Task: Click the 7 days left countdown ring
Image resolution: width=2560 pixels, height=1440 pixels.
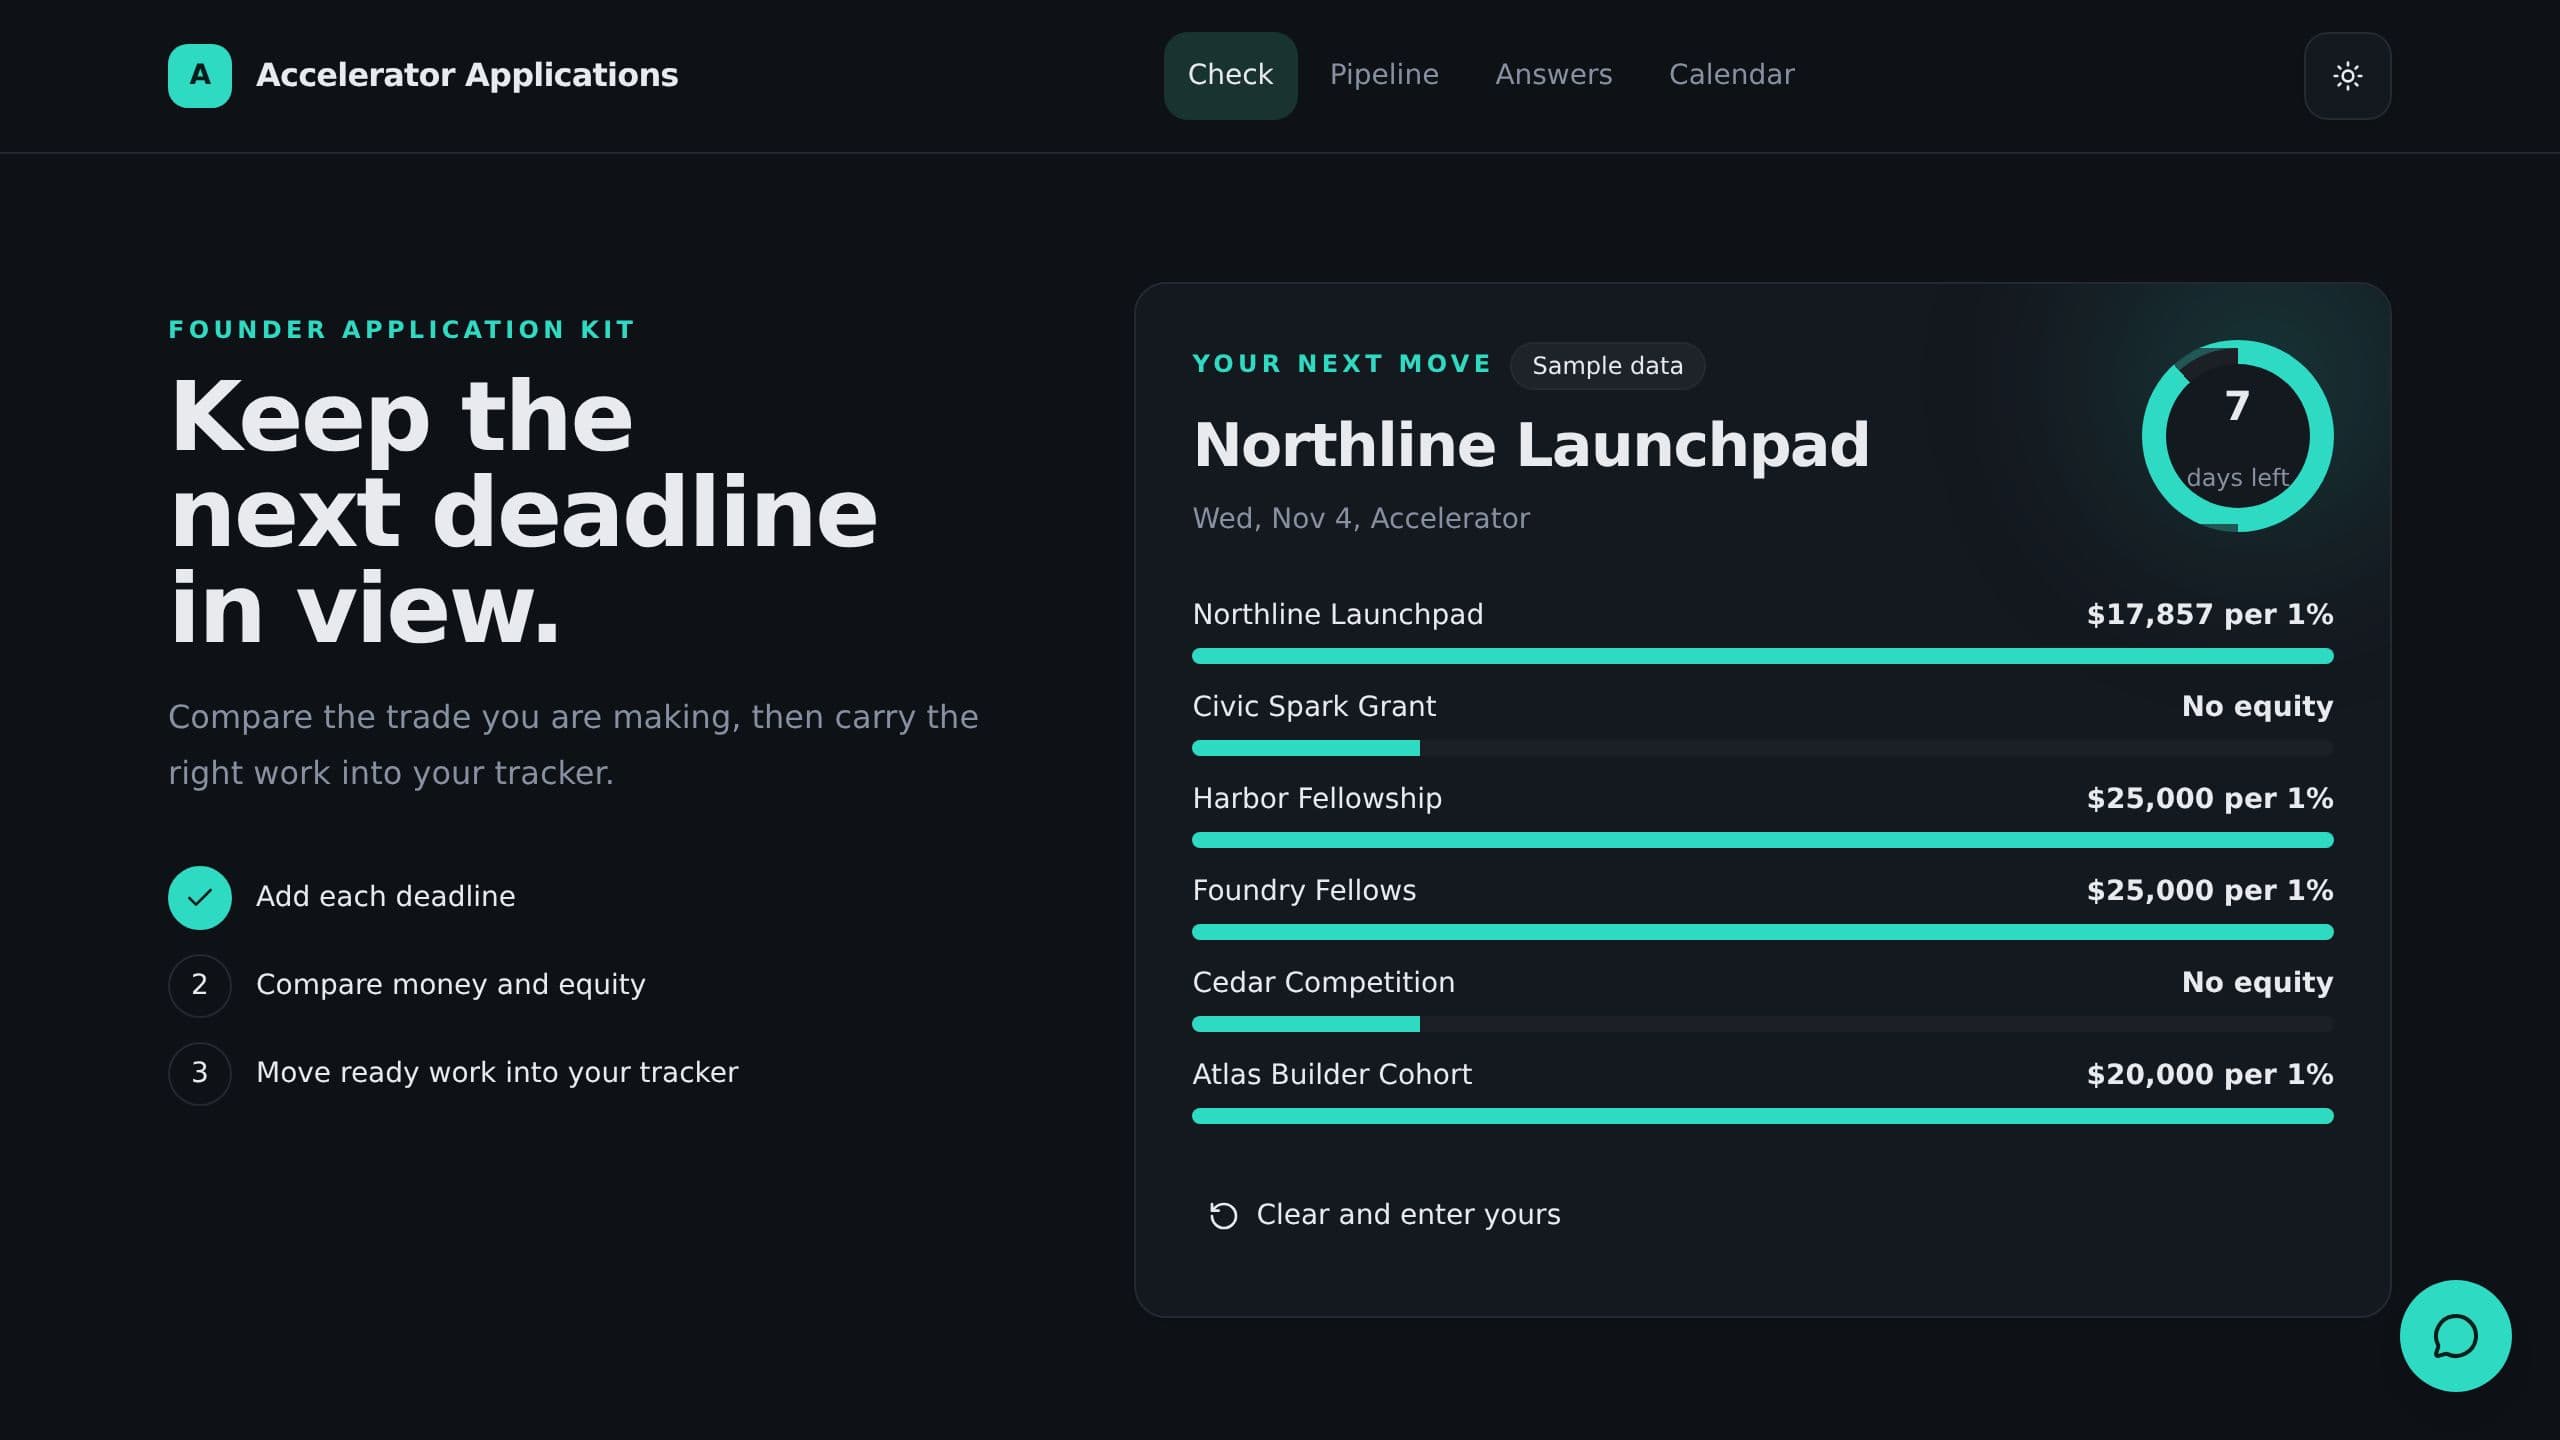Action: tap(2237, 436)
